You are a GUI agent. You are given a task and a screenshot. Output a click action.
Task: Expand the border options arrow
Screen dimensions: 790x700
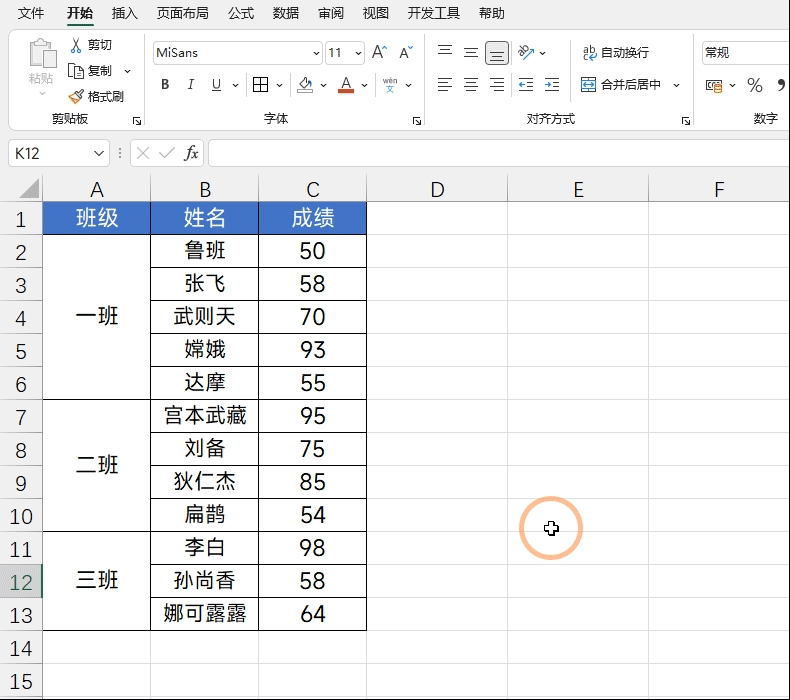tap(280, 85)
